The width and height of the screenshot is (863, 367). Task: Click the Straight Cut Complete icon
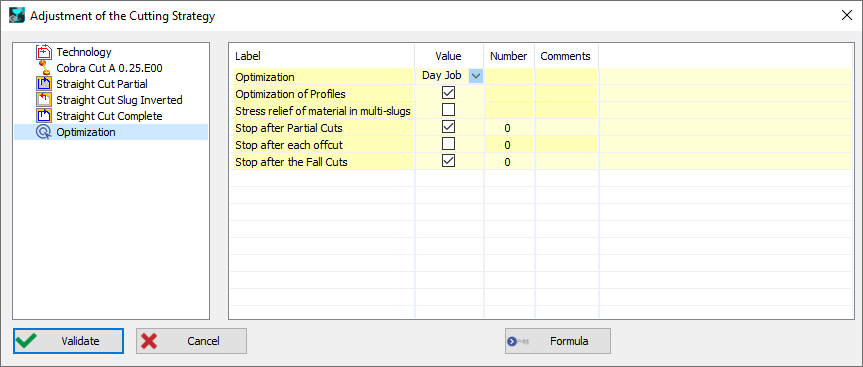pos(43,116)
